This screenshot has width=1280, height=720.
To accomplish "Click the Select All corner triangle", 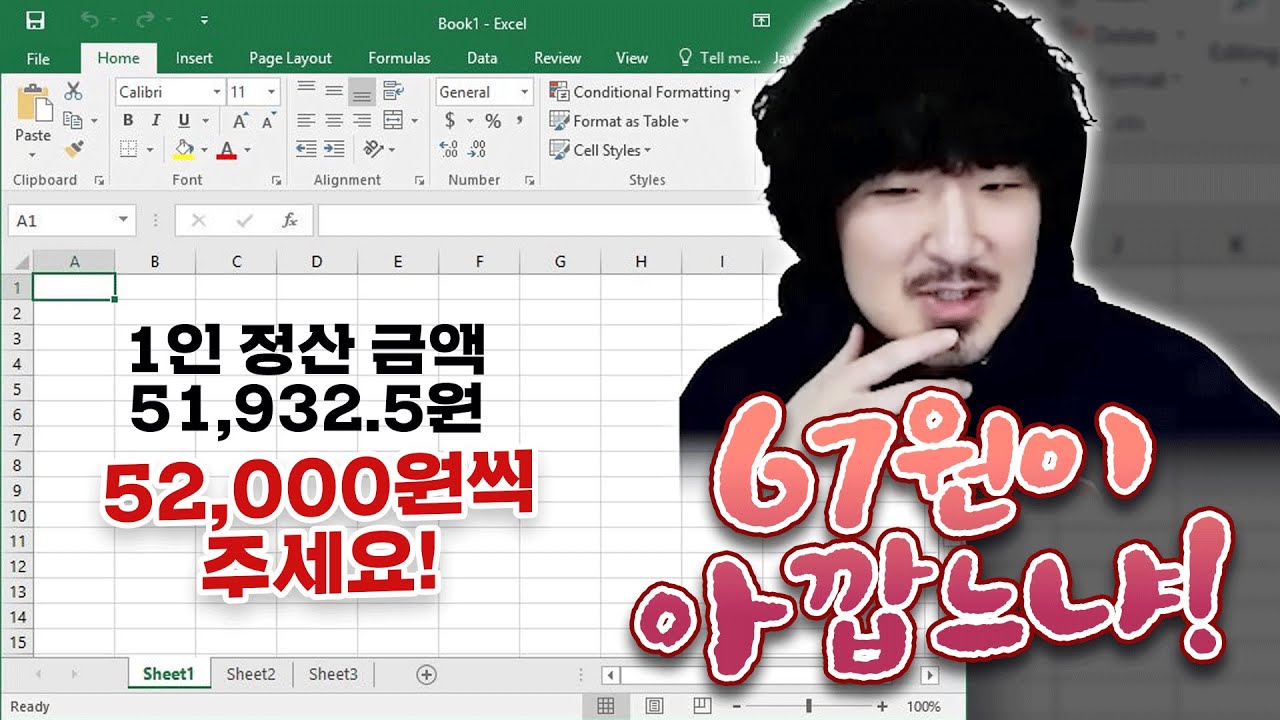I will tap(22, 262).
